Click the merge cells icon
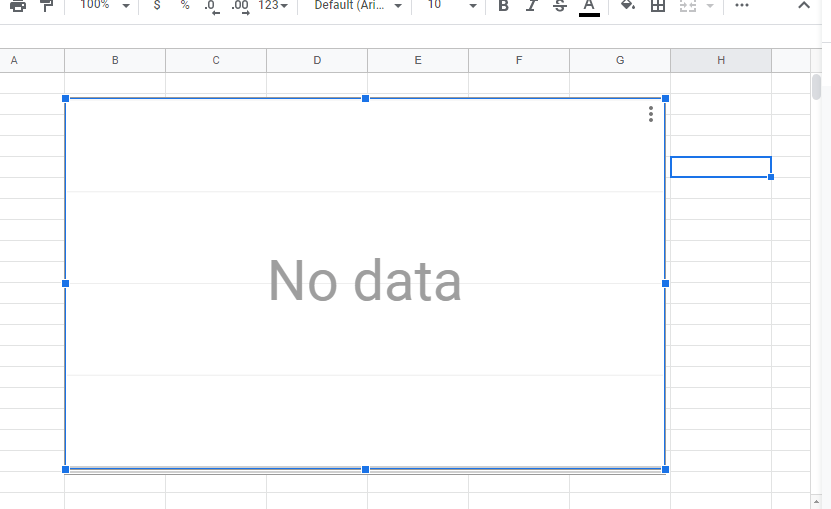Image resolution: width=831 pixels, height=509 pixels. 688,5
